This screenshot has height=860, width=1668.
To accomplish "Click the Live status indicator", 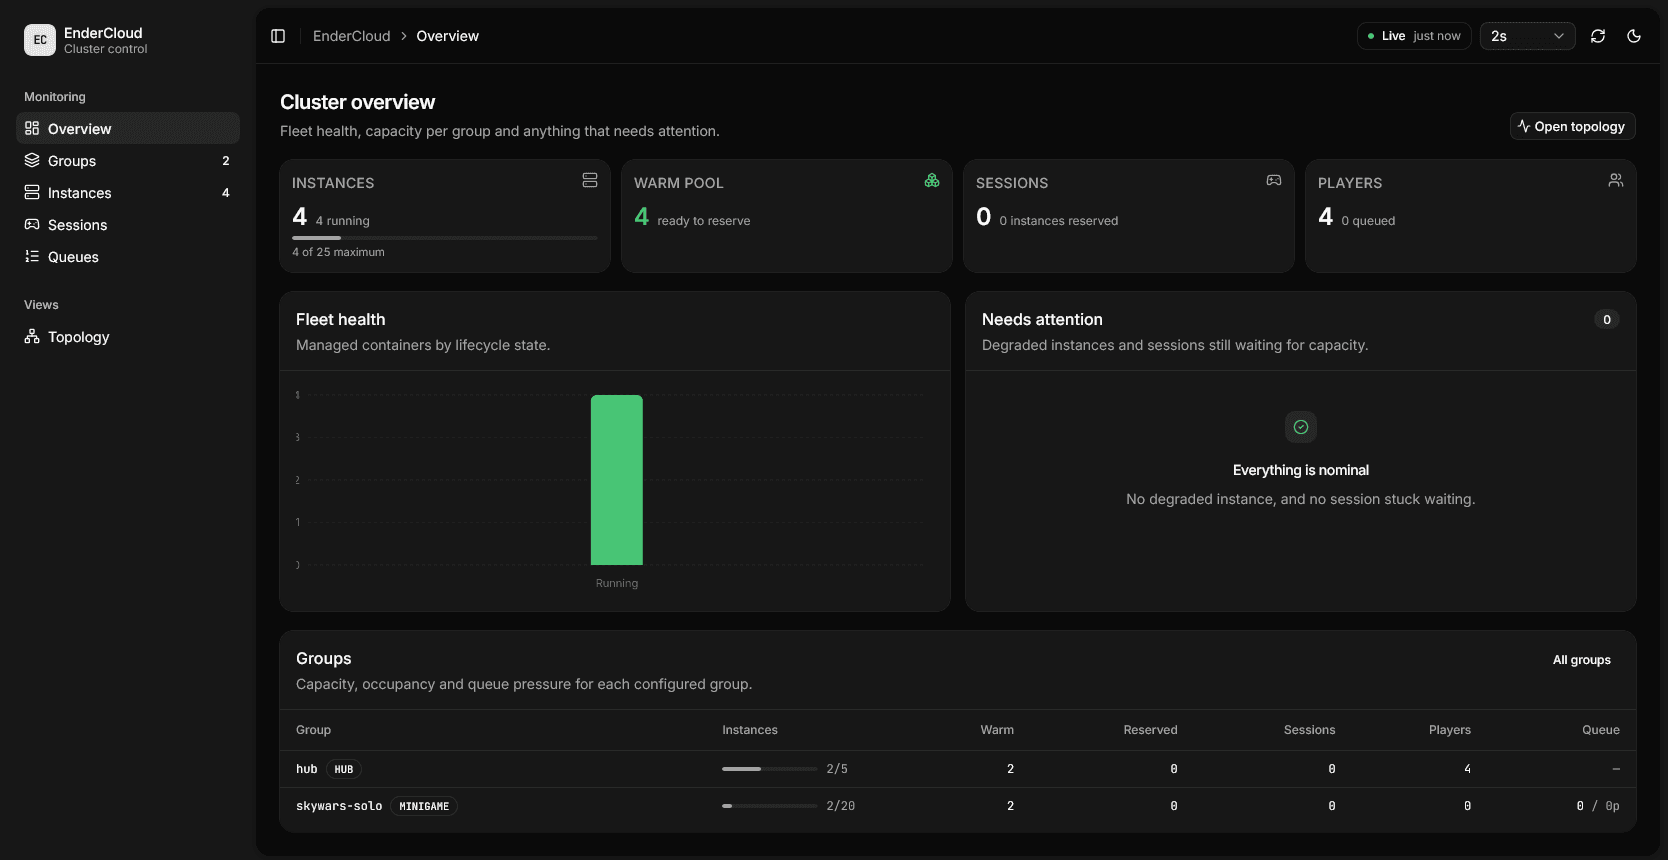I will 1414,36.
